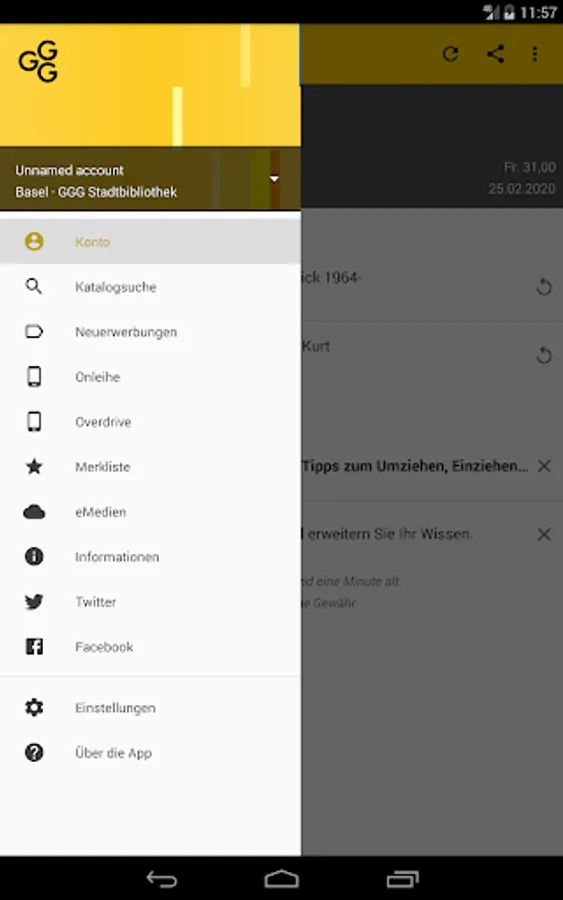Viewport: 563px width, 900px height.
Task: Tap the Katalogsuche magnifier icon
Action: [x=34, y=286]
